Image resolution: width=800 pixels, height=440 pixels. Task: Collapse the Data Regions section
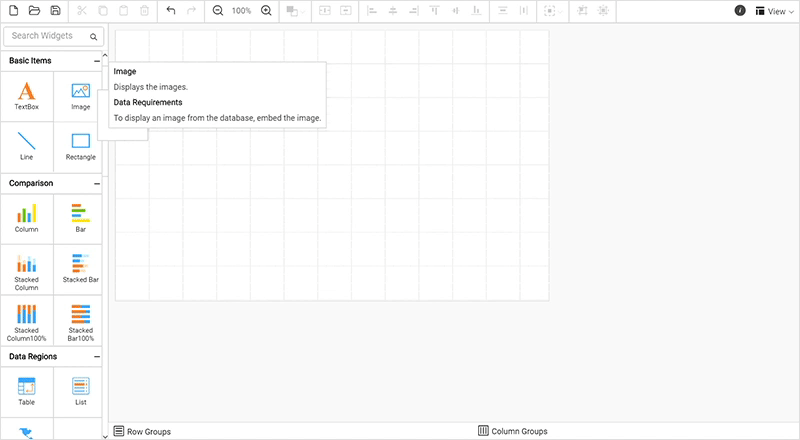(97, 357)
